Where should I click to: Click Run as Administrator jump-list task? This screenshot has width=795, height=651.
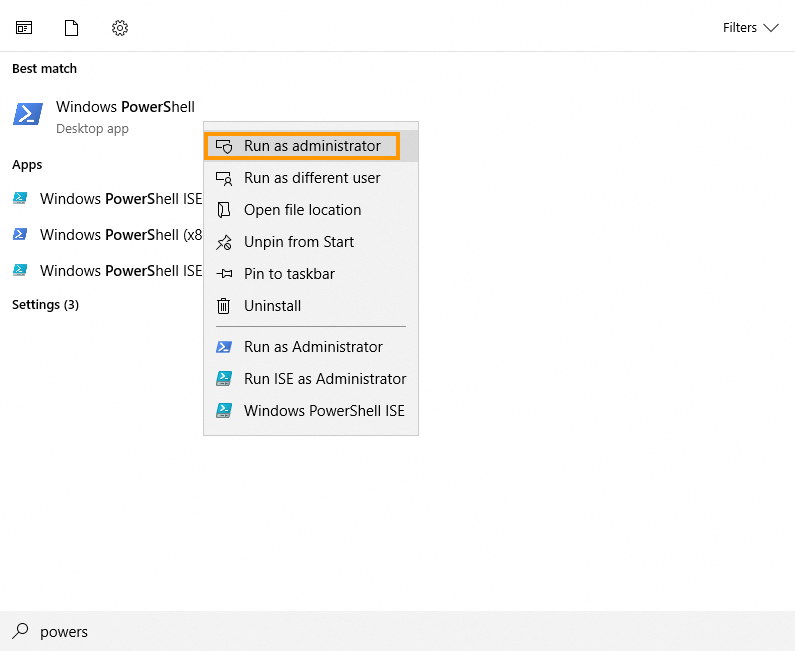(311, 347)
